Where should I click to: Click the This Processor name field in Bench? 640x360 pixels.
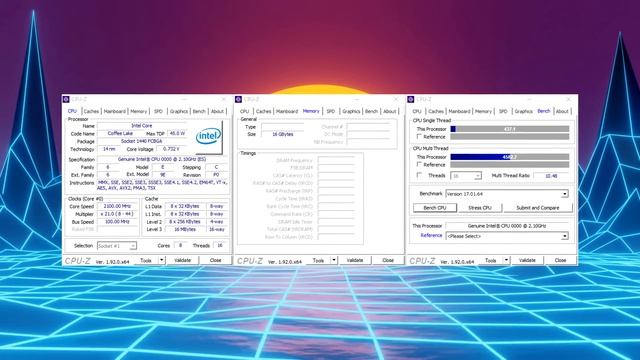coord(507,226)
